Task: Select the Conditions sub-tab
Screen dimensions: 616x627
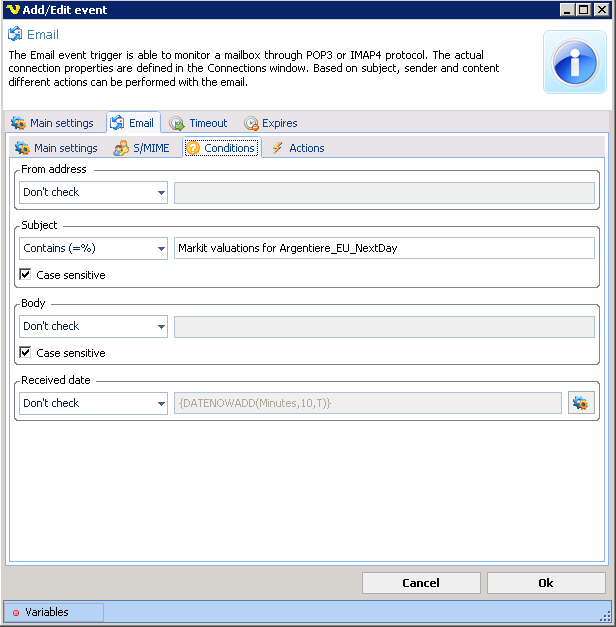Action: (221, 148)
